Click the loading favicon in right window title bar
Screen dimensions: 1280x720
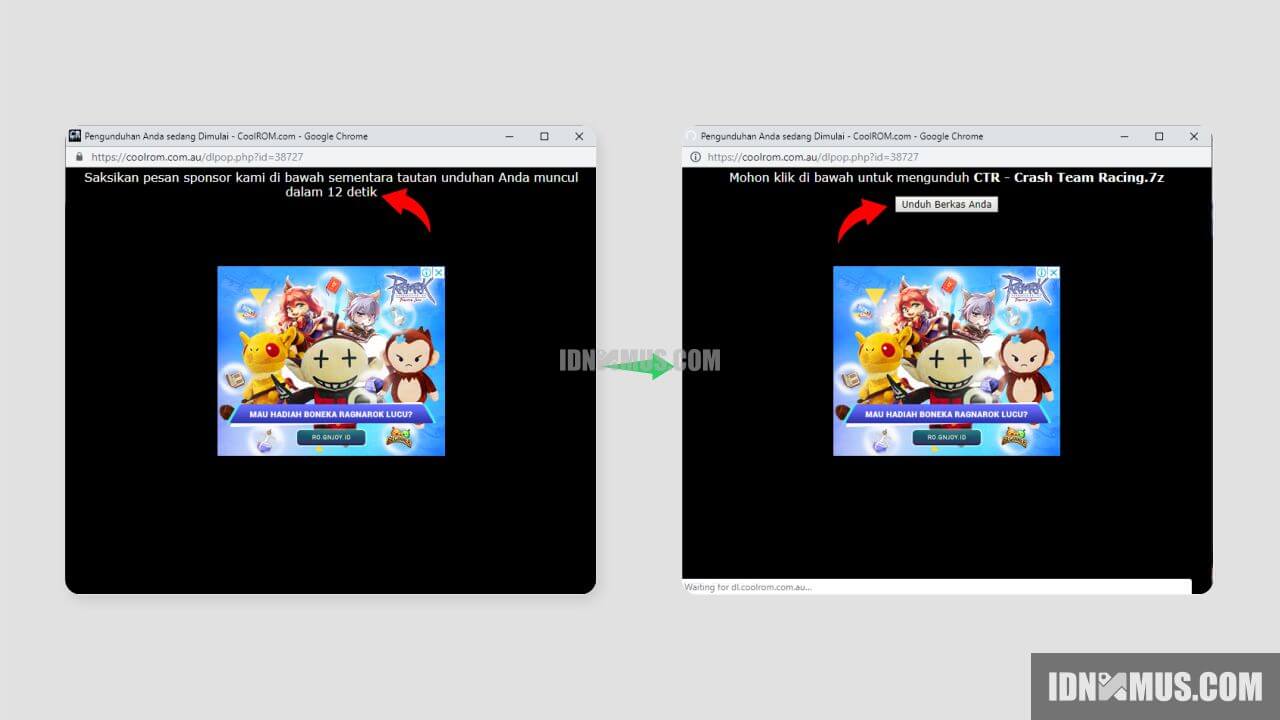(690, 136)
